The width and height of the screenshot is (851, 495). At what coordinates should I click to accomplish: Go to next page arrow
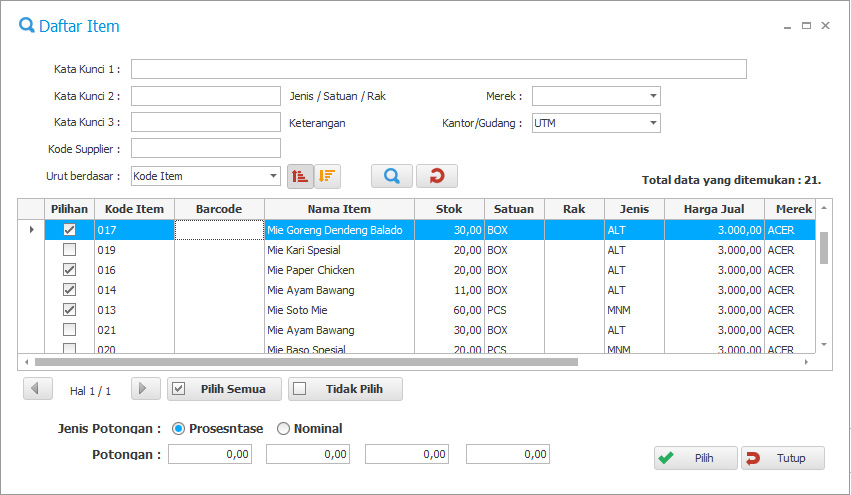(145, 389)
